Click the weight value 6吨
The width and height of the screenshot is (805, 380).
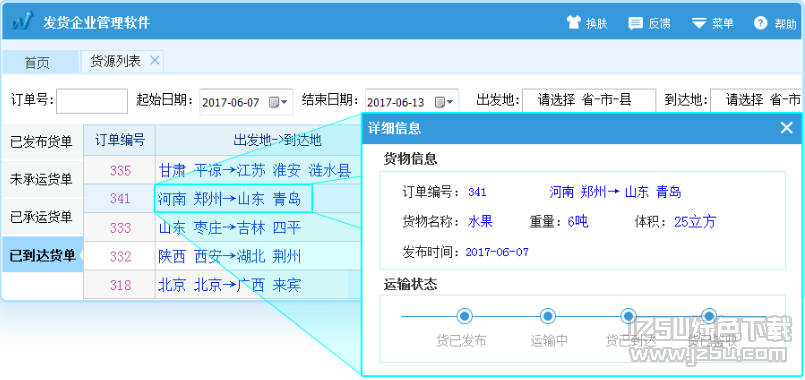tap(578, 222)
